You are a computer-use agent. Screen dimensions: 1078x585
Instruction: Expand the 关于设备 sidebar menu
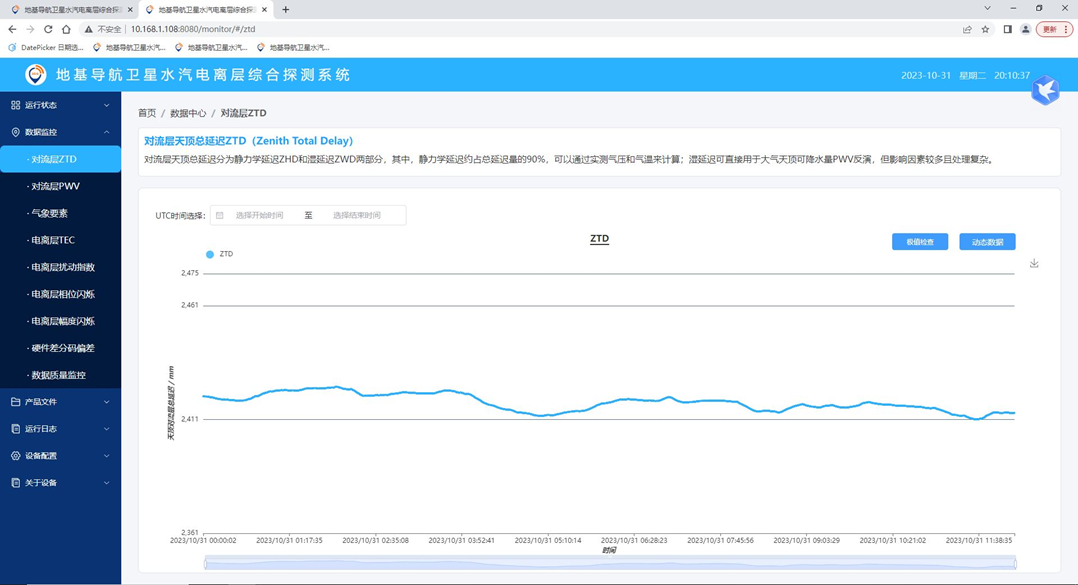(x=60, y=483)
